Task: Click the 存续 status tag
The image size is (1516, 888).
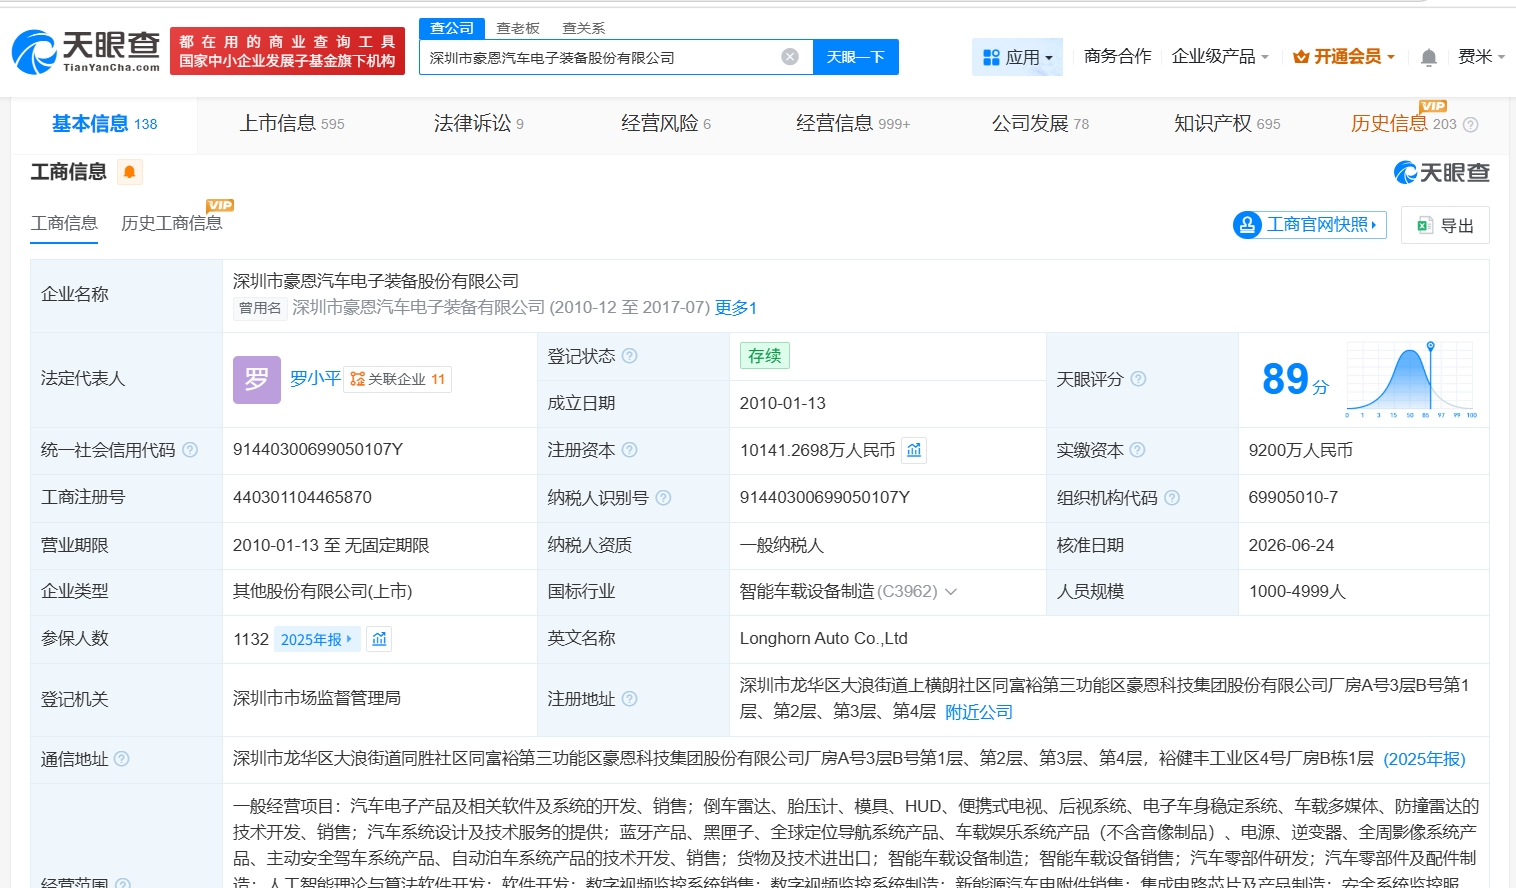Action: point(765,356)
